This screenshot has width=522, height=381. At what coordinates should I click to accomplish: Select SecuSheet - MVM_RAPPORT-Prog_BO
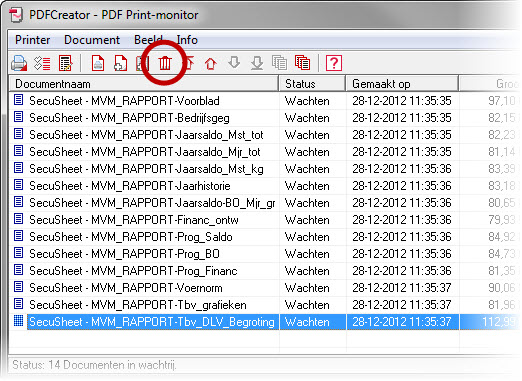(x=124, y=254)
